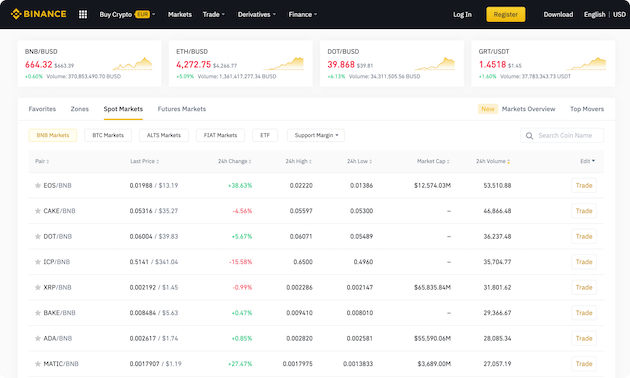Open the Derivatives menu
This screenshot has height=378, width=630.
(x=257, y=14)
